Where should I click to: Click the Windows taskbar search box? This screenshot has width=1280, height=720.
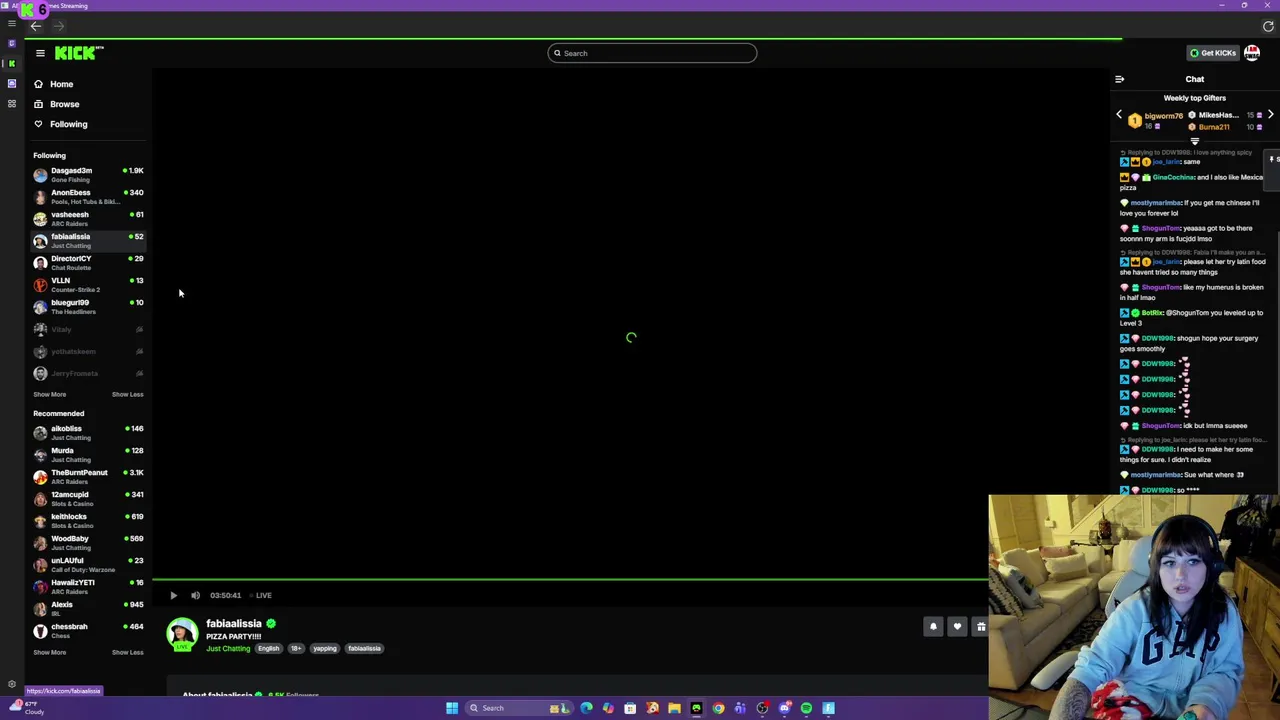pos(519,708)
